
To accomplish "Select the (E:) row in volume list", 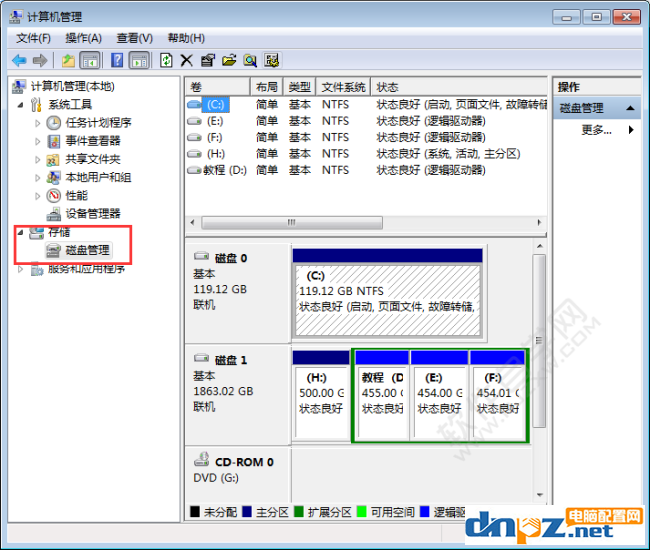I will (x=366, y=121).
